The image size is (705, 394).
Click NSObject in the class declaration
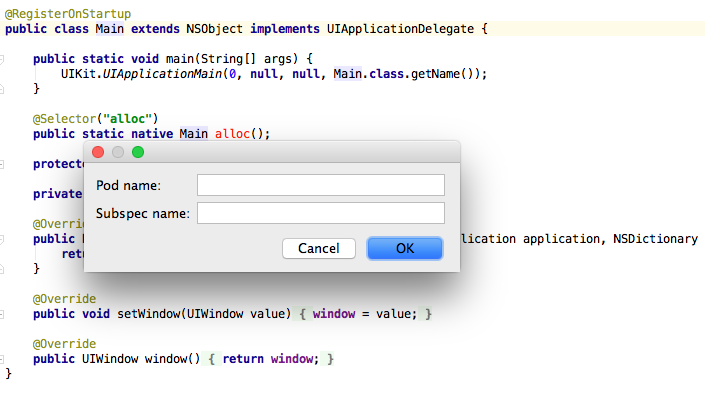(214, 29)
